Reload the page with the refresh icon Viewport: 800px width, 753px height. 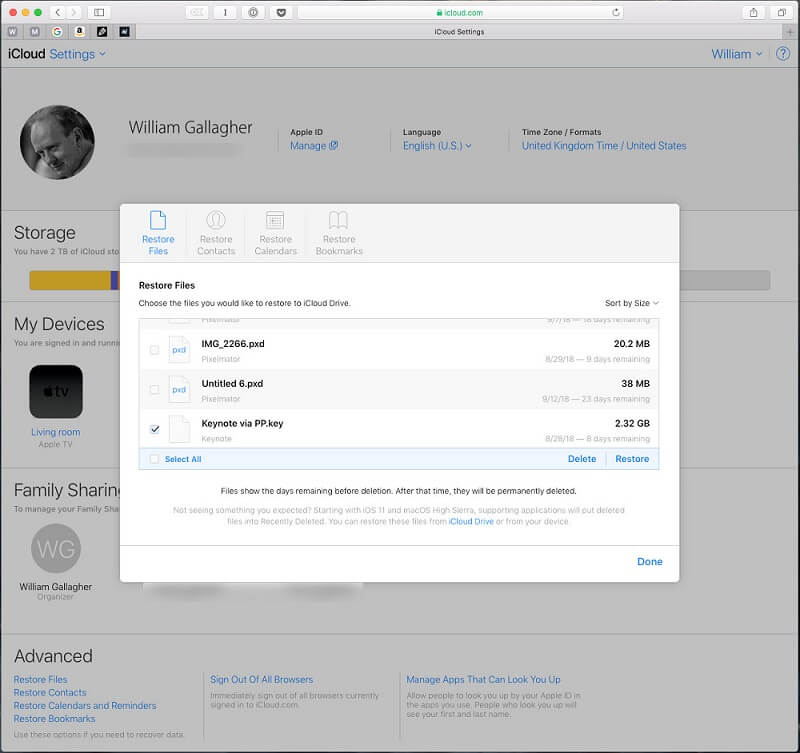[x=616, y=12]
